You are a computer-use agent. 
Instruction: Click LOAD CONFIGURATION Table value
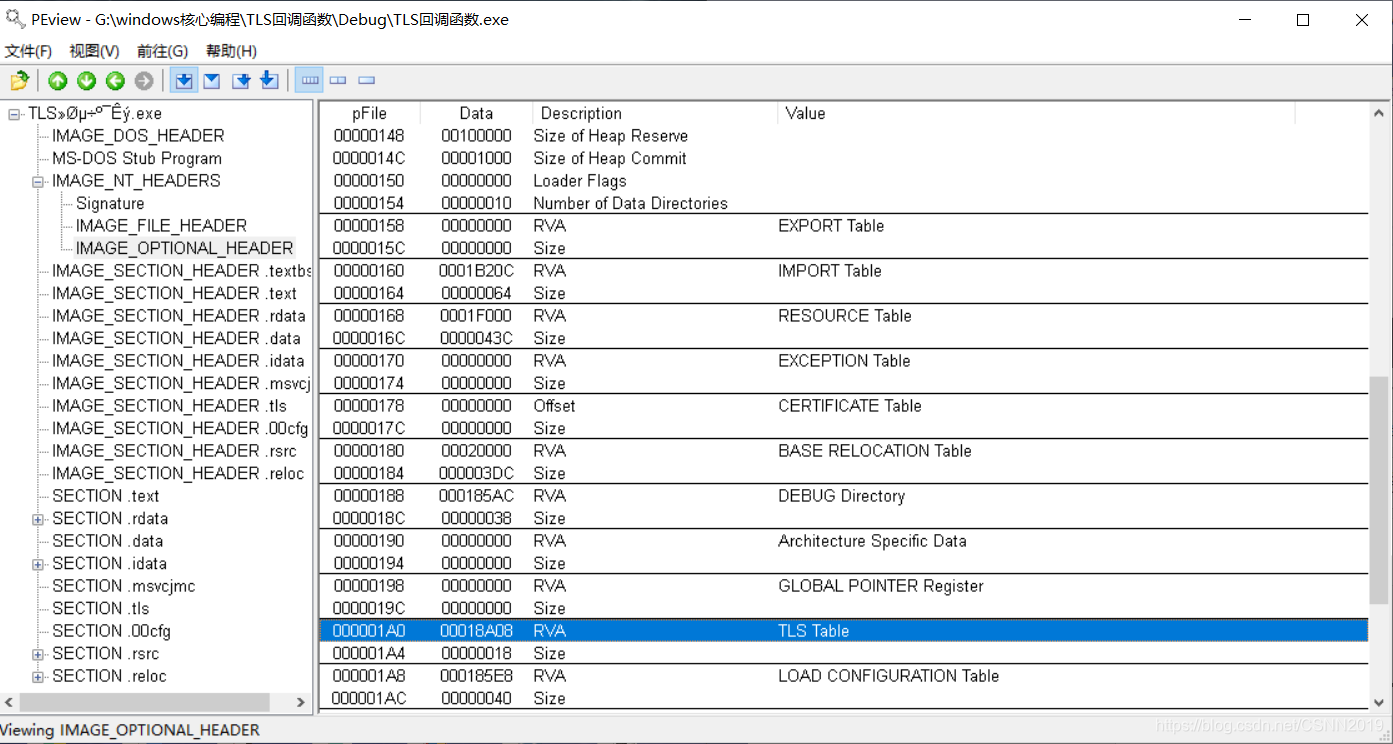[888, 676]
